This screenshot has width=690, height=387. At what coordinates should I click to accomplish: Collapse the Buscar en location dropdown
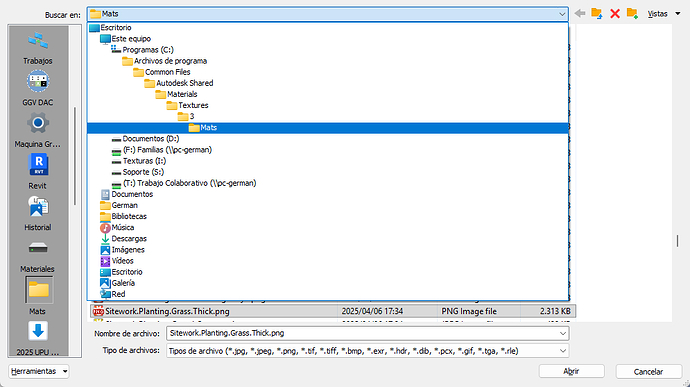(562, 14)
